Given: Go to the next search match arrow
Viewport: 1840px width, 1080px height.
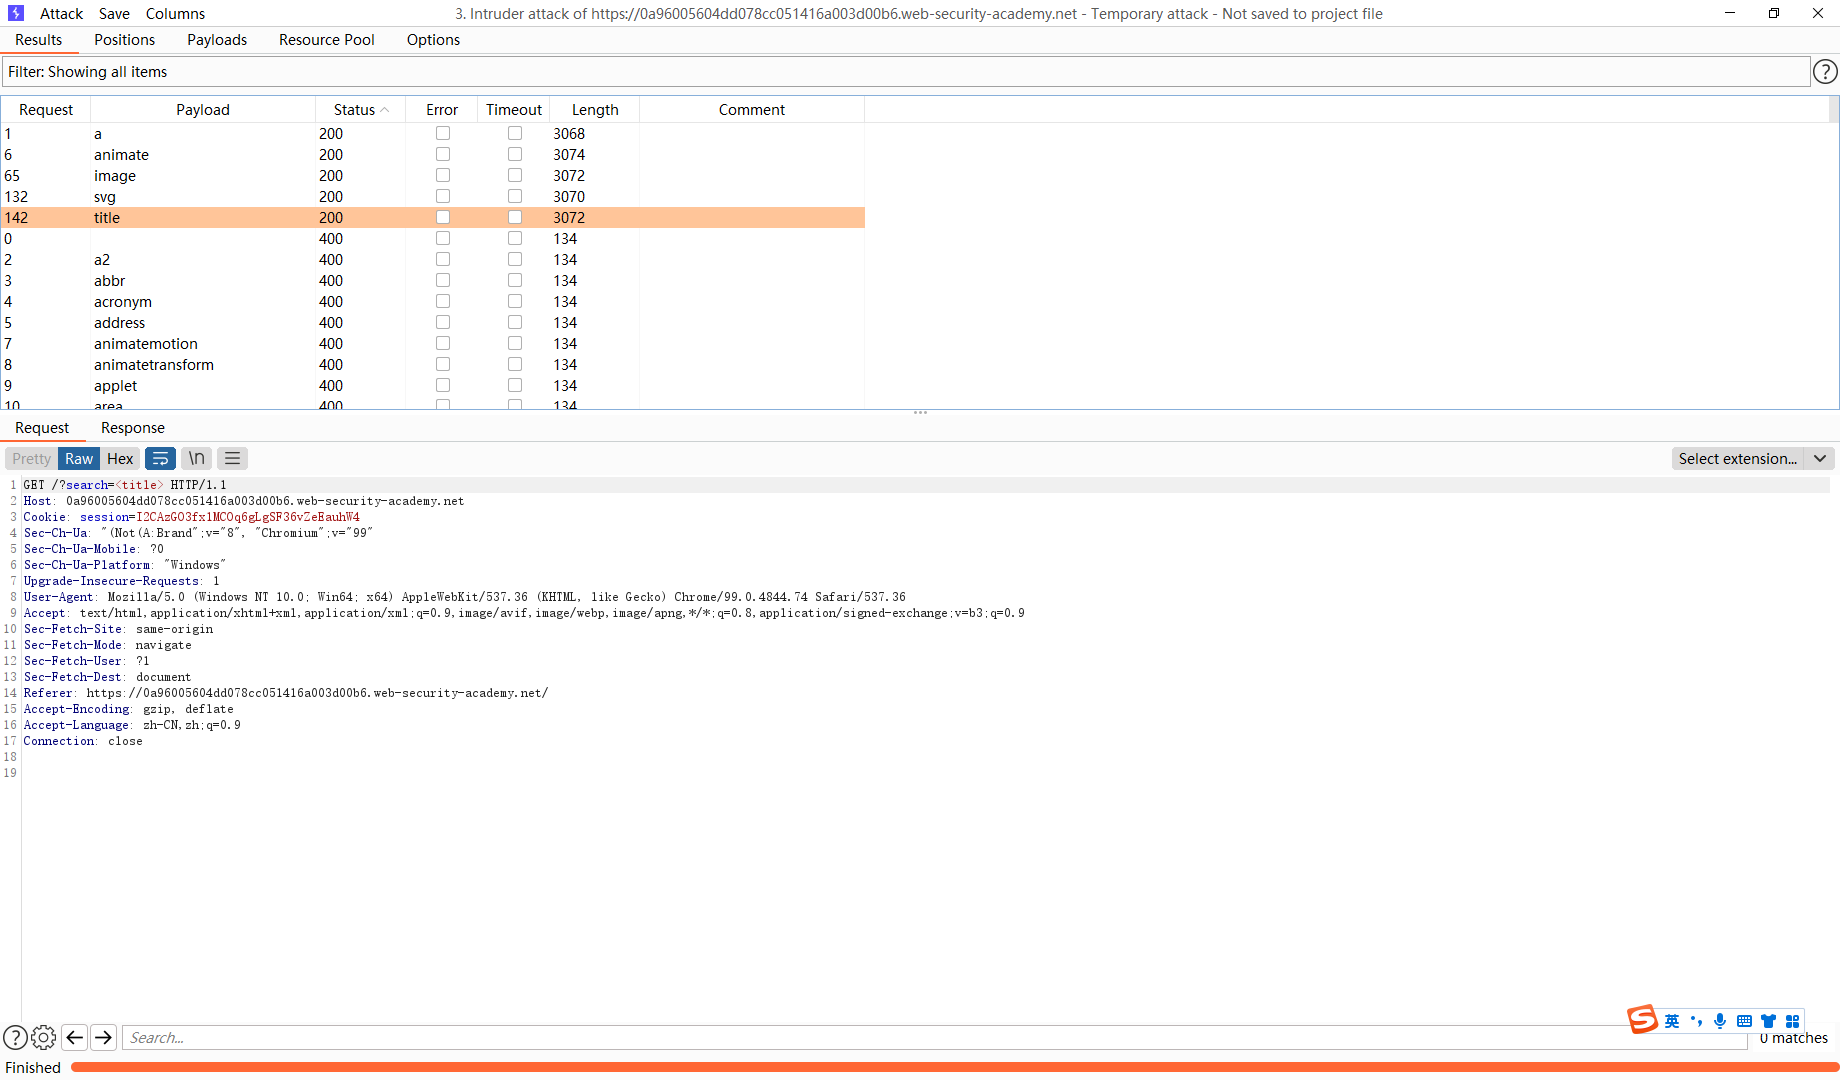Looking at the screenshot, I should click(103, 1037).
